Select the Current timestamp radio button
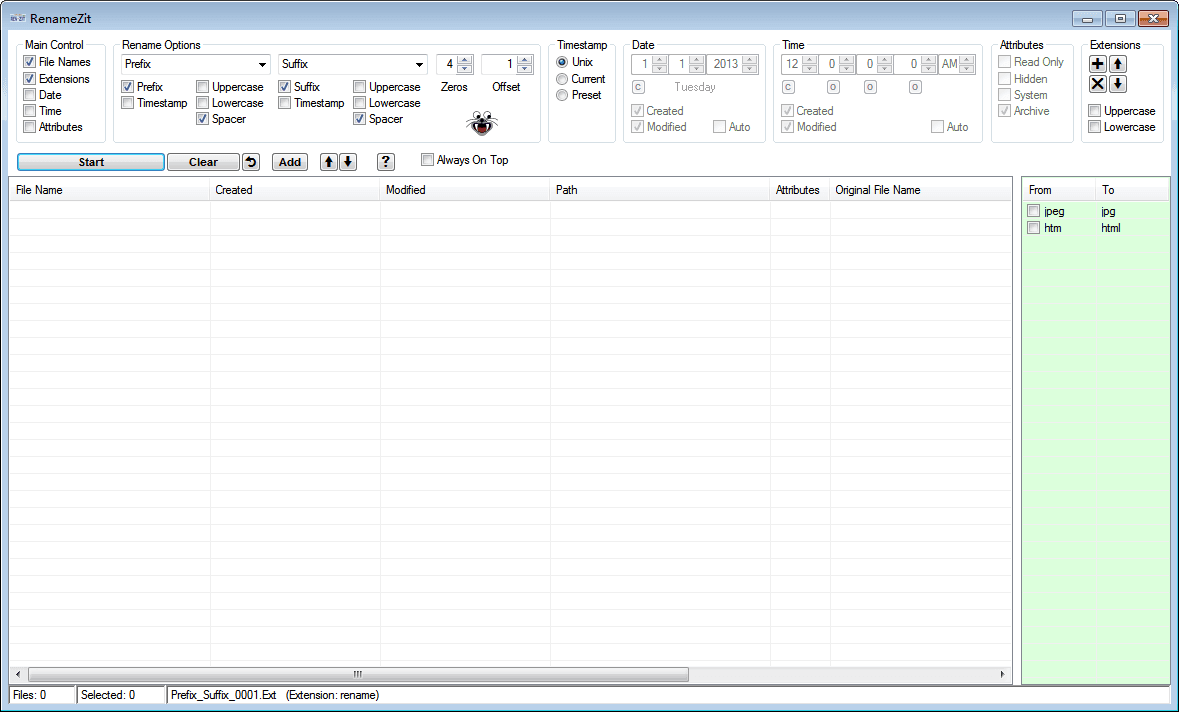Screen dimensions: 1179x712 (x=563, y=79)
